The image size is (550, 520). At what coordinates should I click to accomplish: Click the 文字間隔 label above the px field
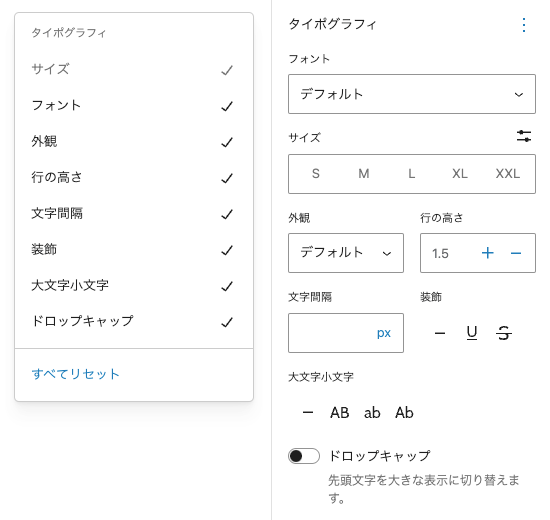click(310, 297)
